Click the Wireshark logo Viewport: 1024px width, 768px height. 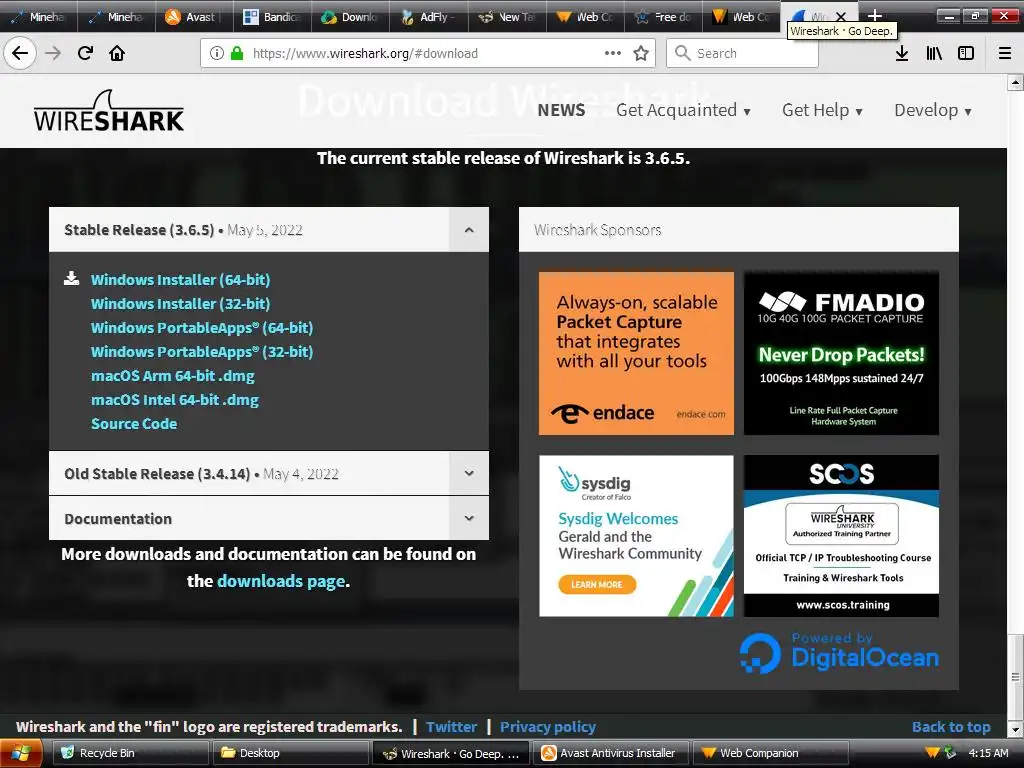coord(109,110)
